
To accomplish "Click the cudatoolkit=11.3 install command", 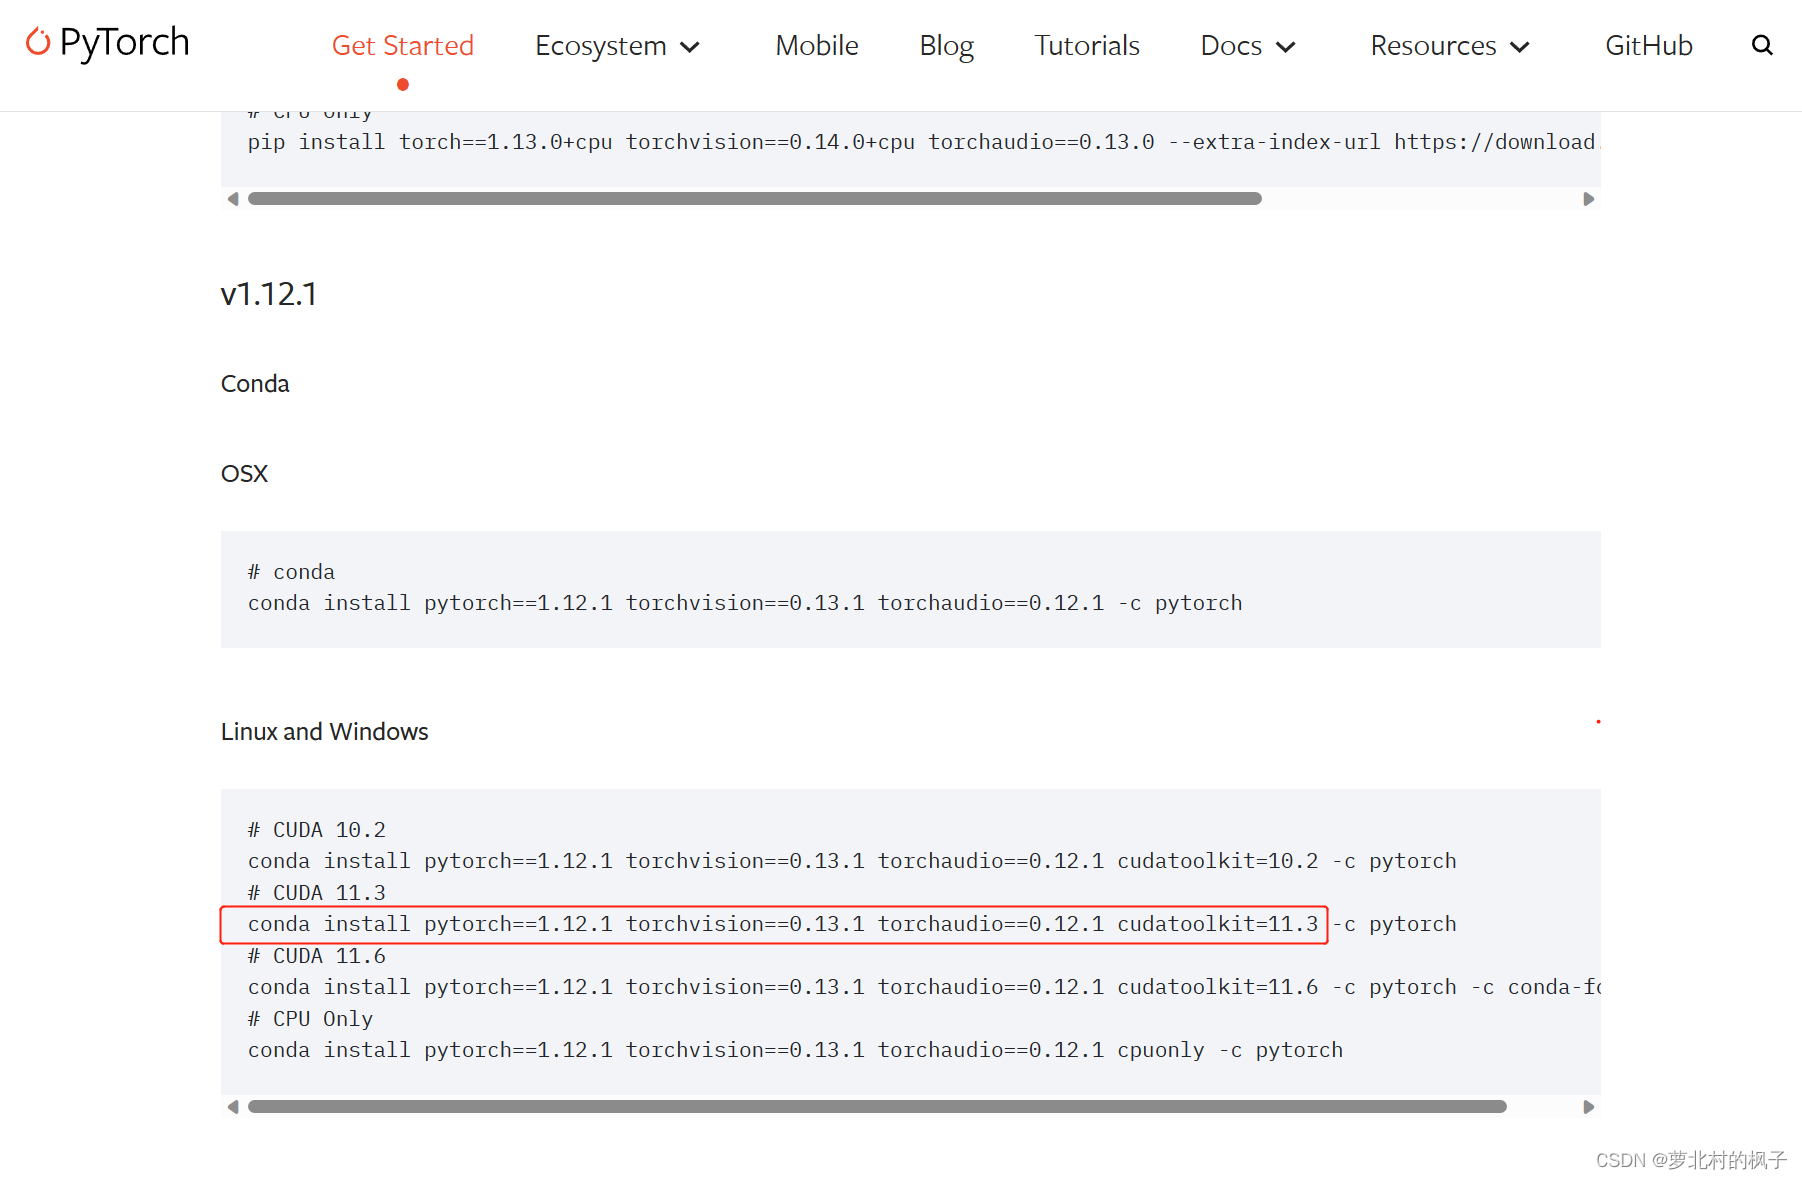I will (852, 924).
